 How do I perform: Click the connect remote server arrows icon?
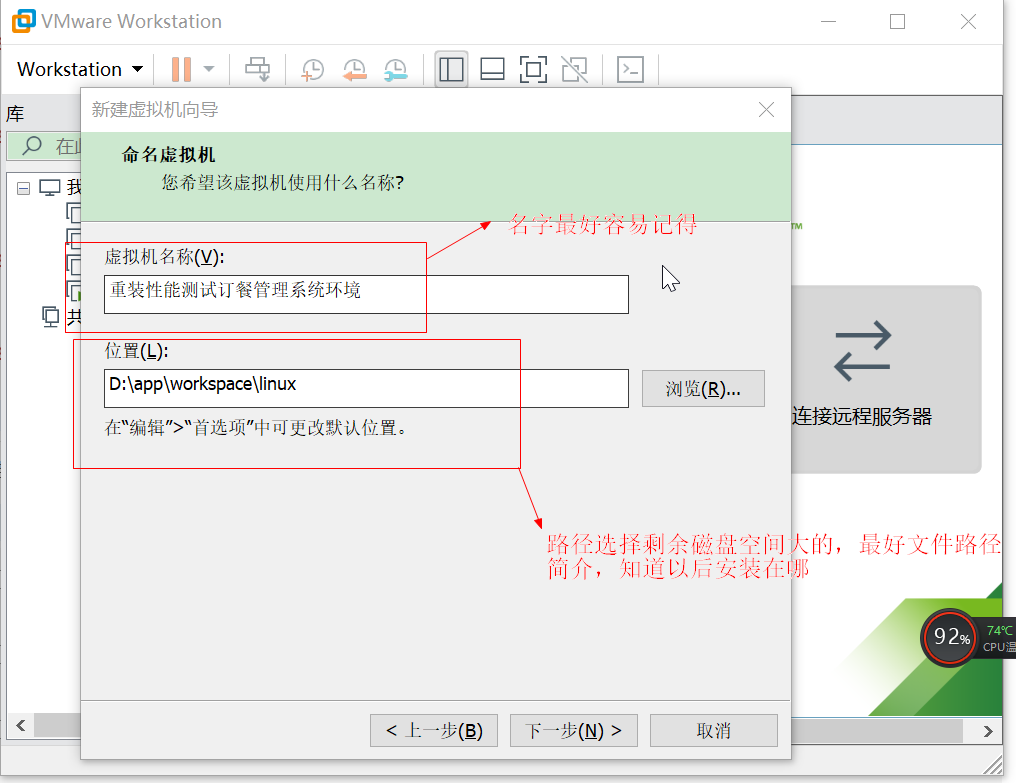pyautogui.click(x=862, y=351)
